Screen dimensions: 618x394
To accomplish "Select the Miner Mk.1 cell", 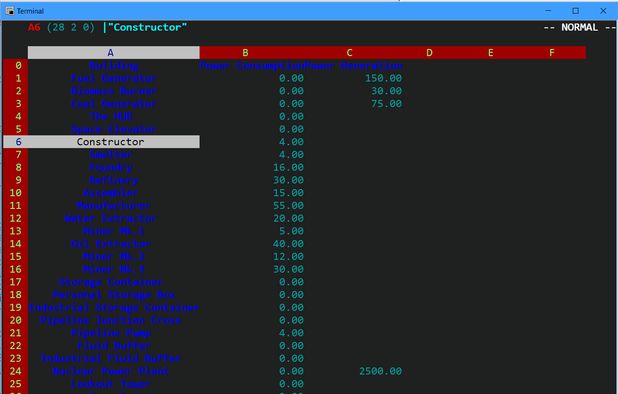I will [x=114, y=231].
